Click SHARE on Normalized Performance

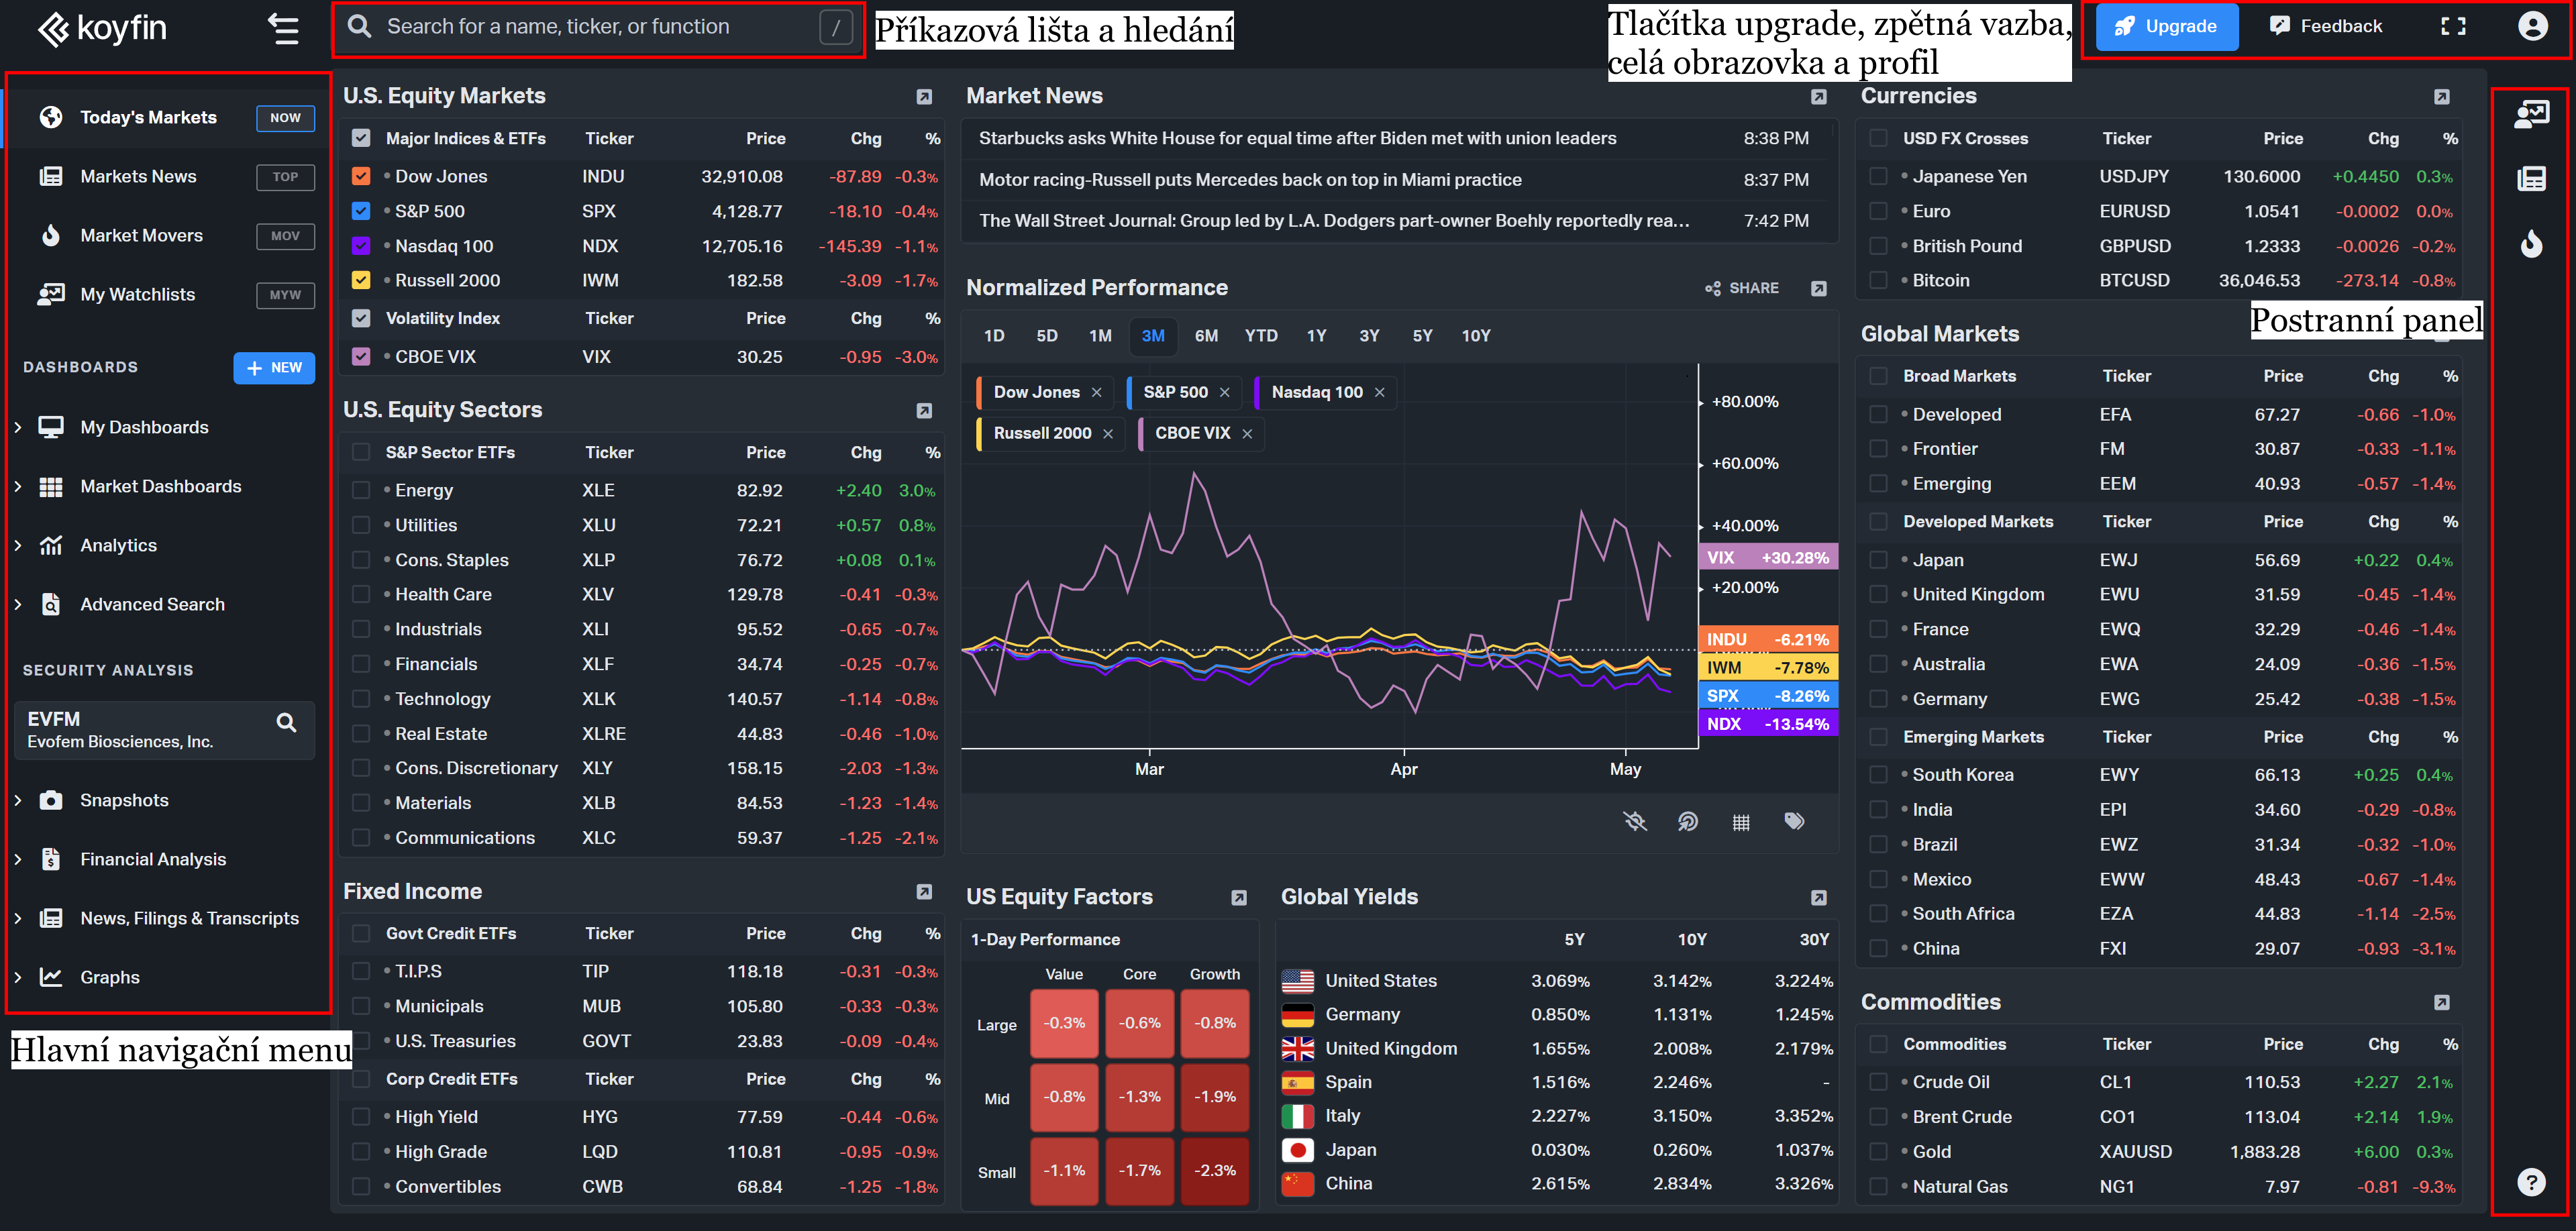pos(1742,289)
